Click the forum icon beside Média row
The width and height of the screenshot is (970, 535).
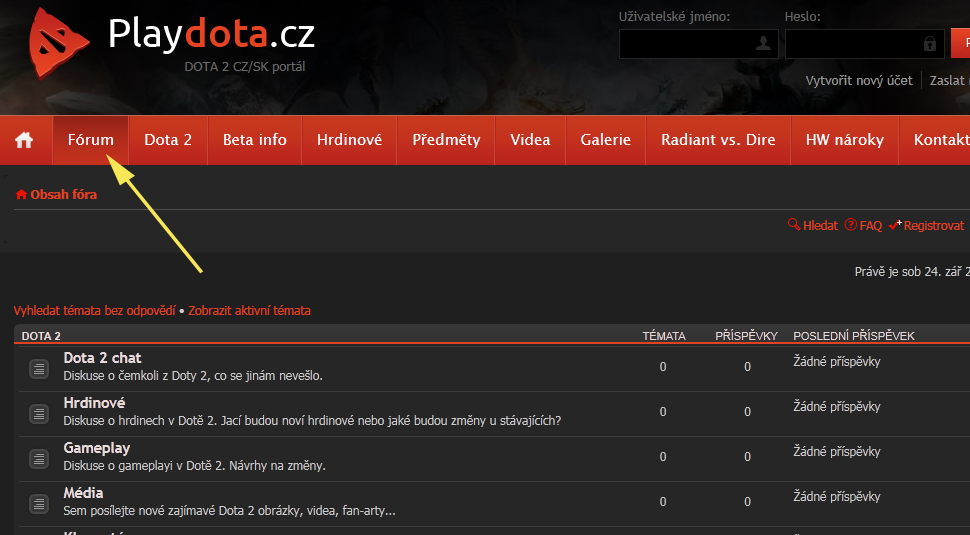[39, 504]
